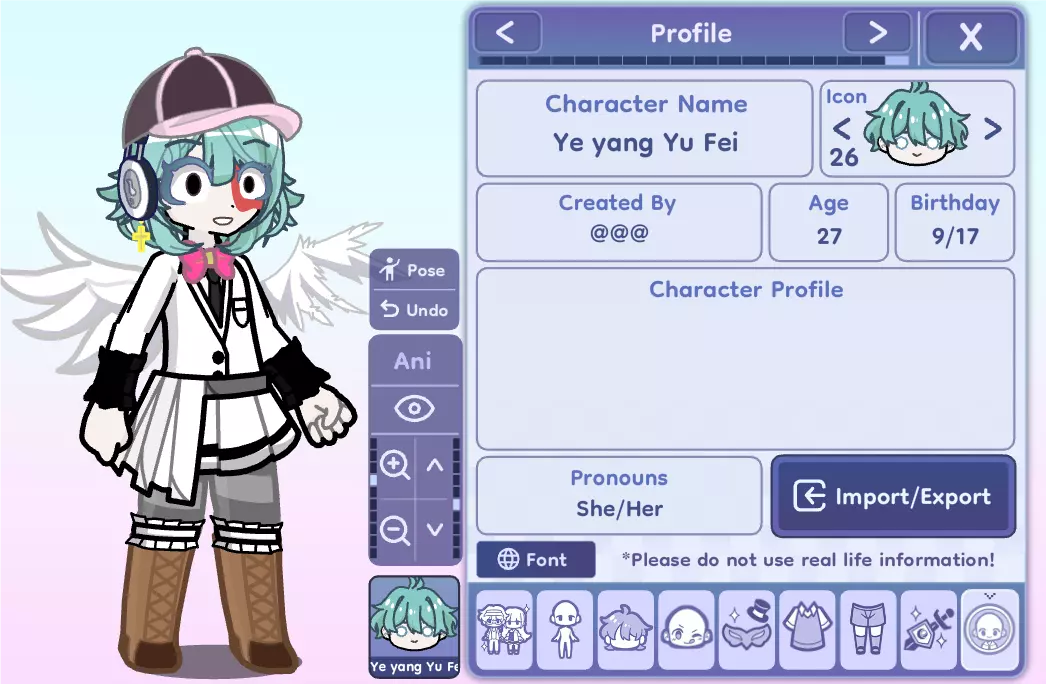The image size is (1046, 684).
Task: Click the Import/Export button
Action: point(893,496)
